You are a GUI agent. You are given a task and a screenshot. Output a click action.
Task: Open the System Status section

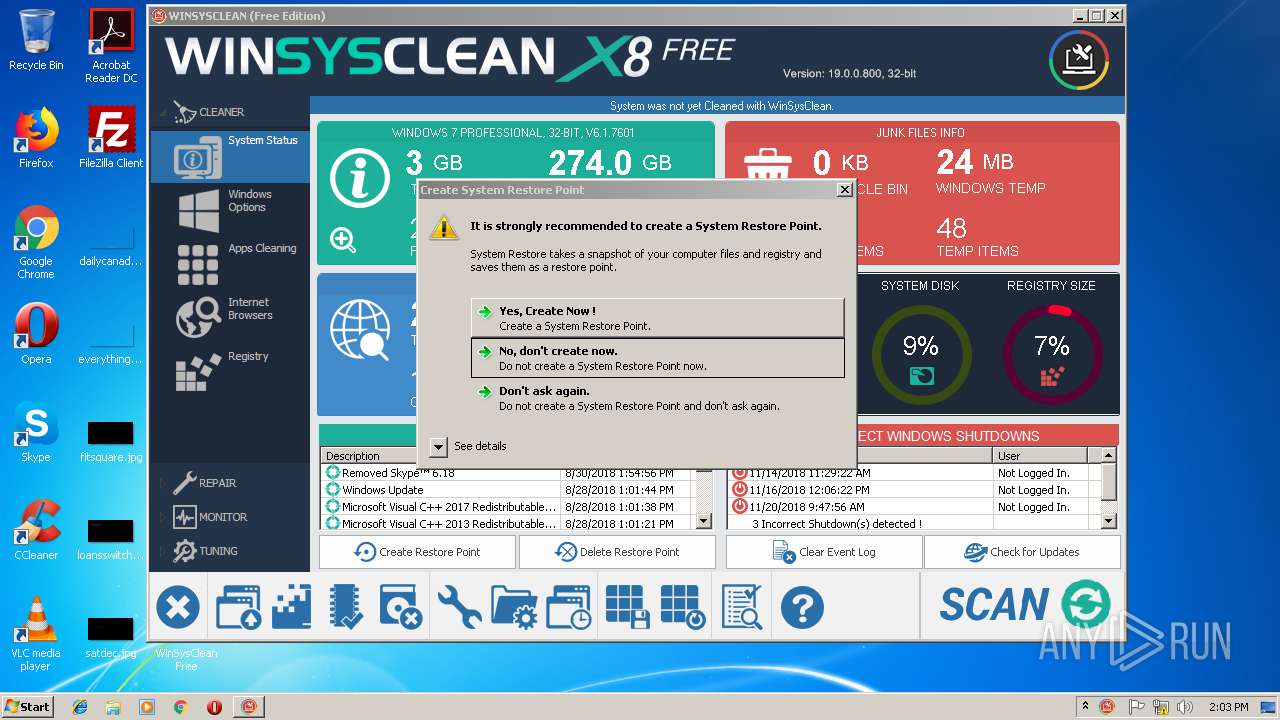click(230, 156)
